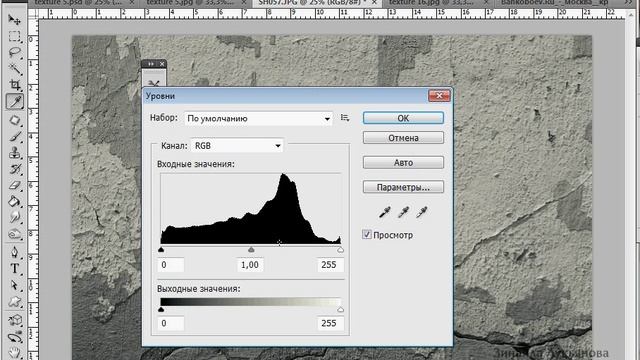Focus the output shadow value field 0
This screenshot has height=360, width=640.
[x=171, y=323]
